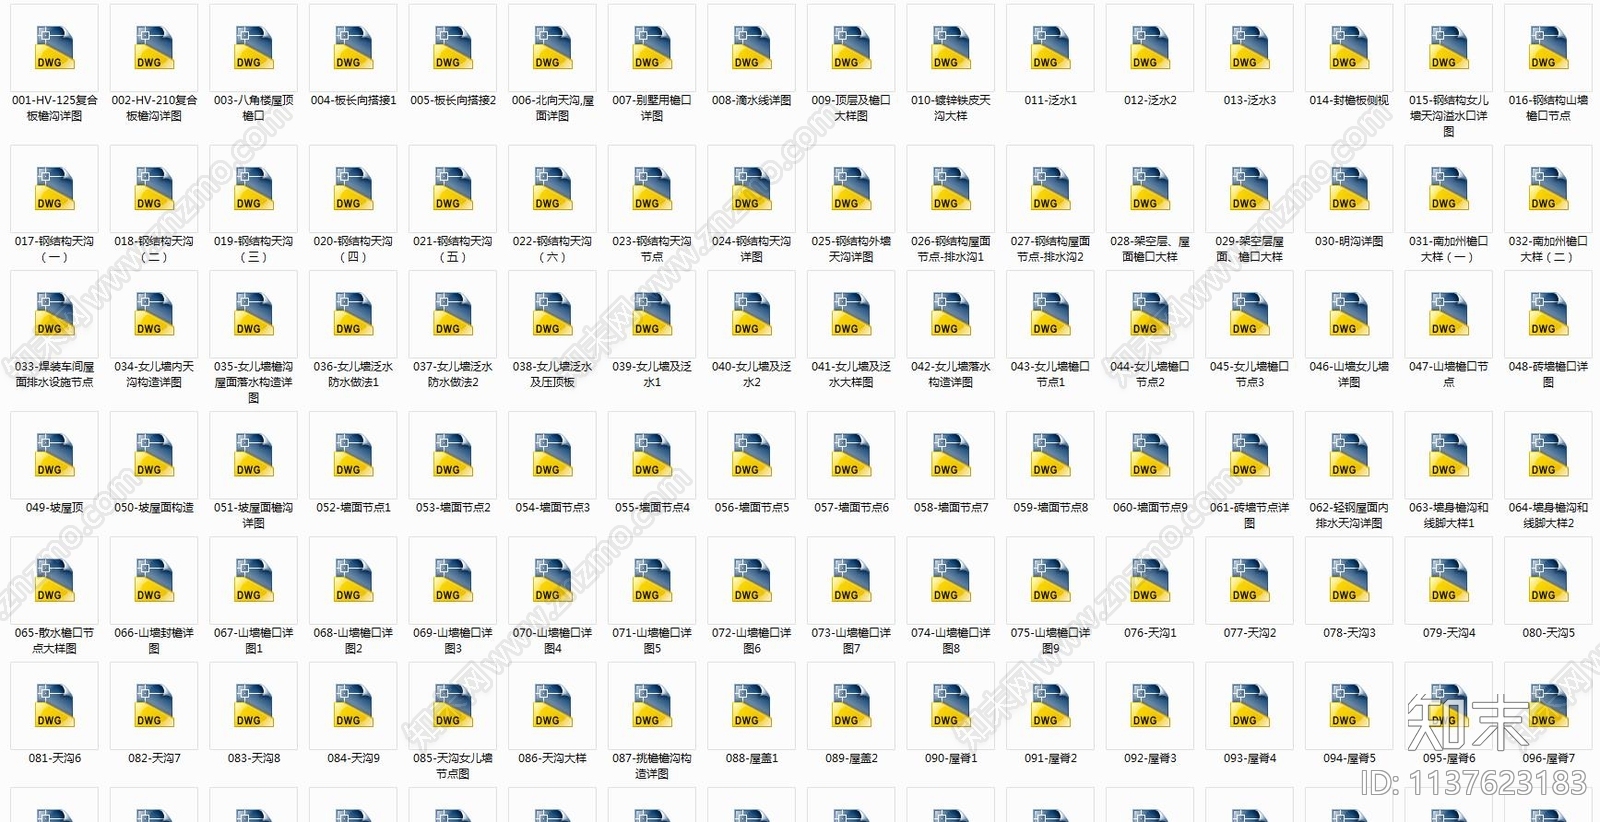Select the 021-钢结构天沟(五) DWG icon

point(453,189)
